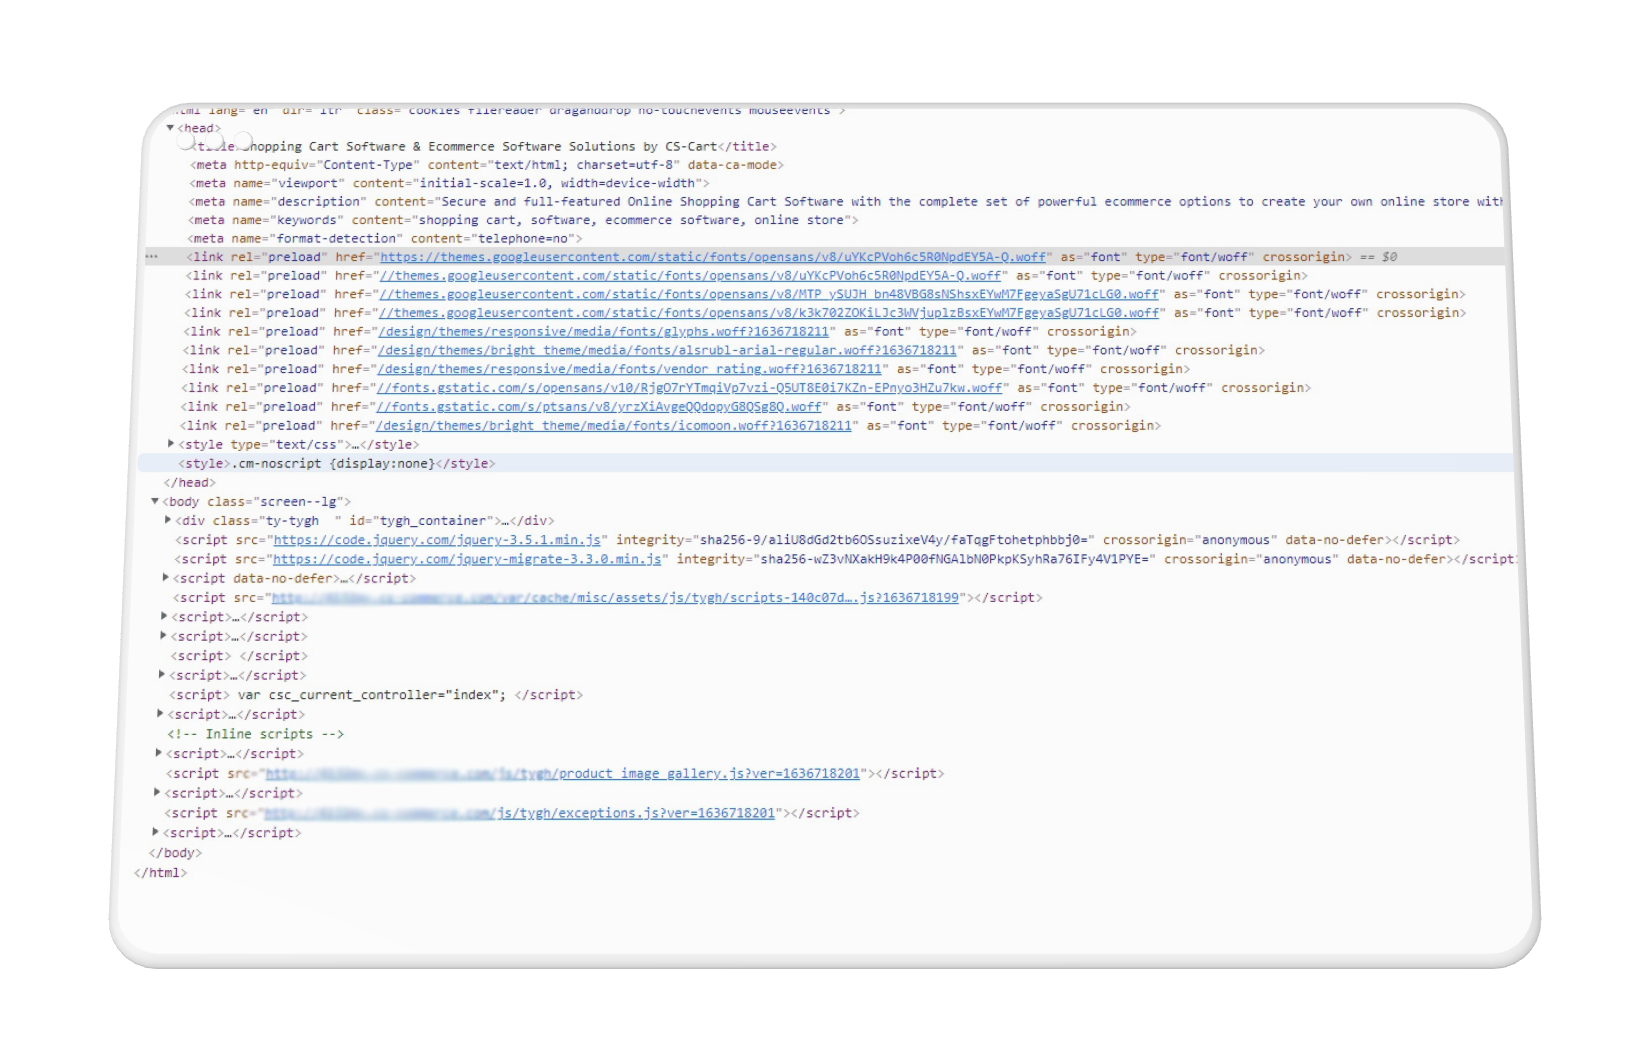Click the "== $0" marker on the selected row
Screen dimensions: 1650x1050
[1378, 257]
